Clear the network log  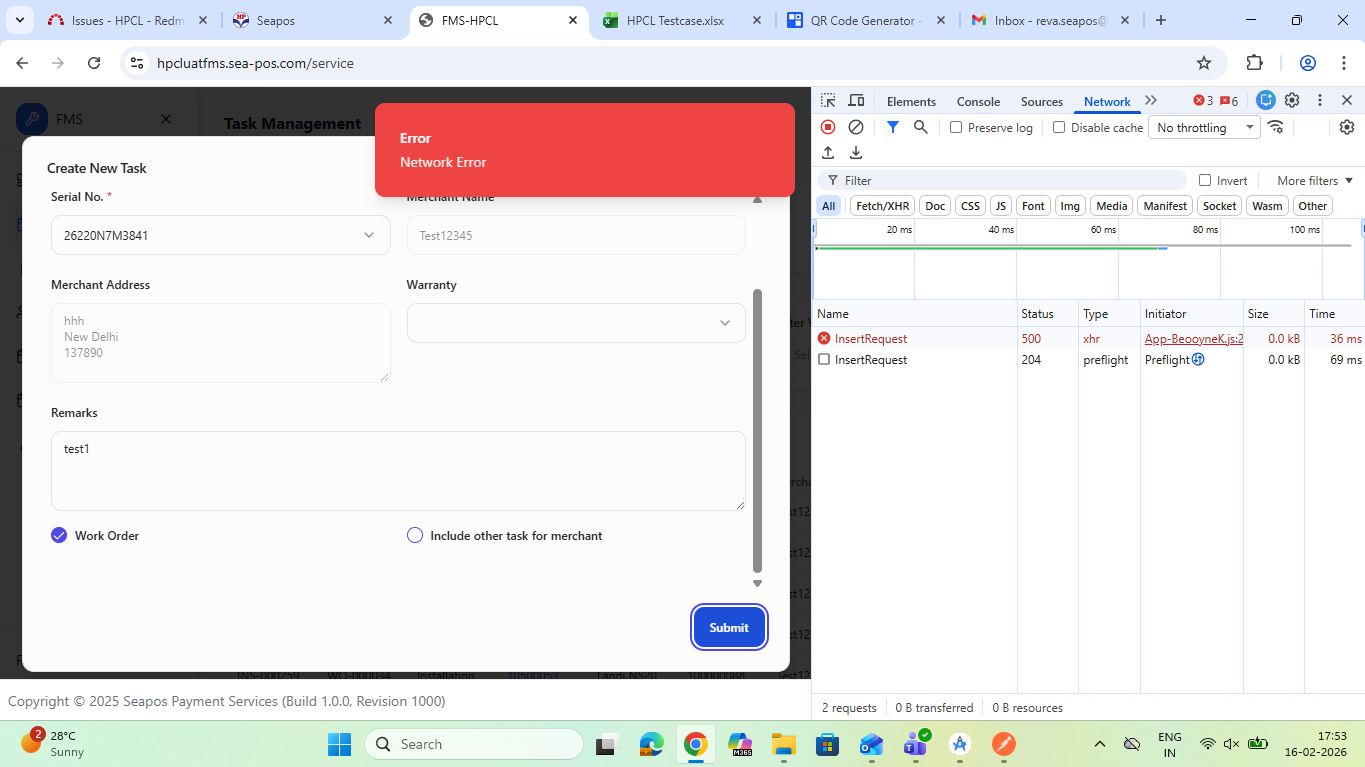[856, 127]
